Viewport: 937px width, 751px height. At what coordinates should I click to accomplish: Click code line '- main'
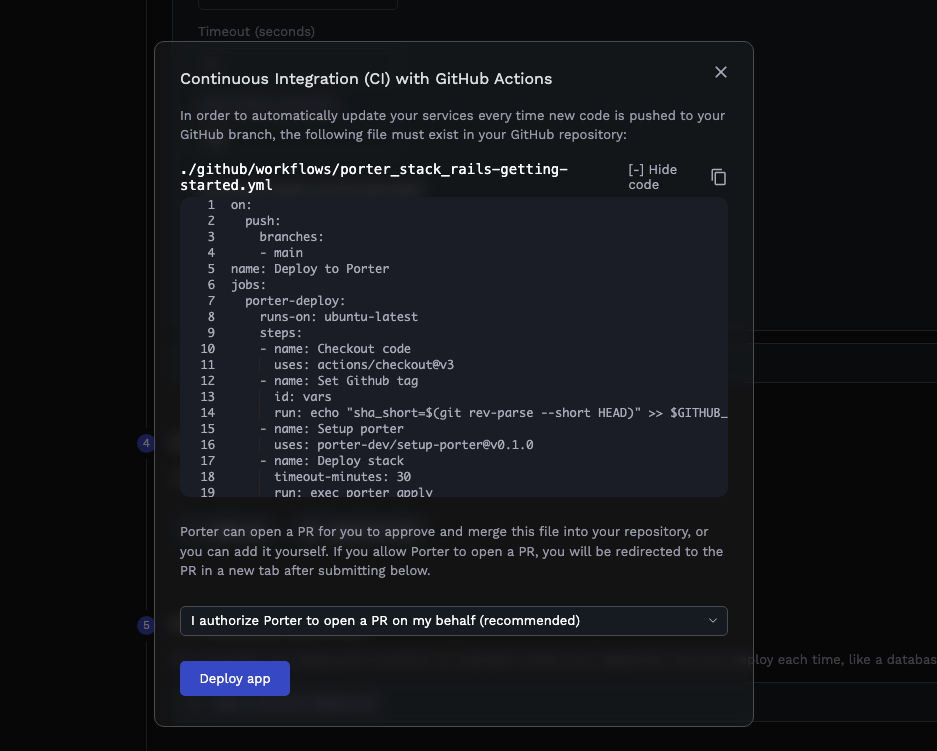click(x=281, y=253)
